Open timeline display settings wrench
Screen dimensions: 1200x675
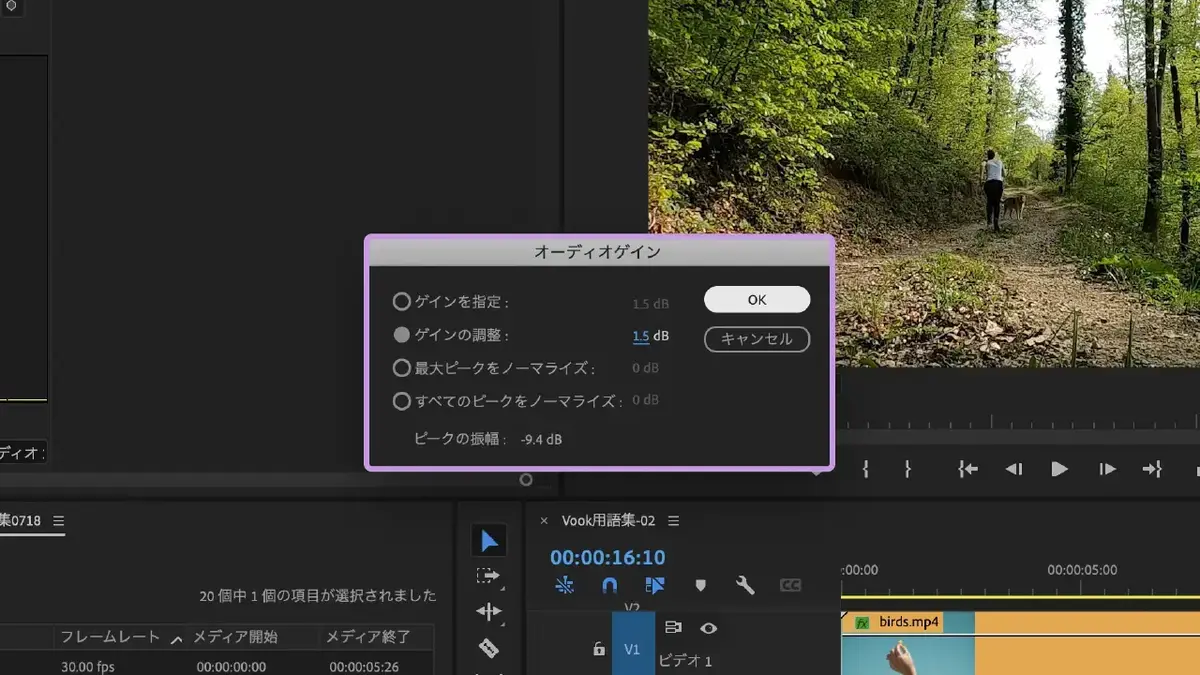pos(745,585)
